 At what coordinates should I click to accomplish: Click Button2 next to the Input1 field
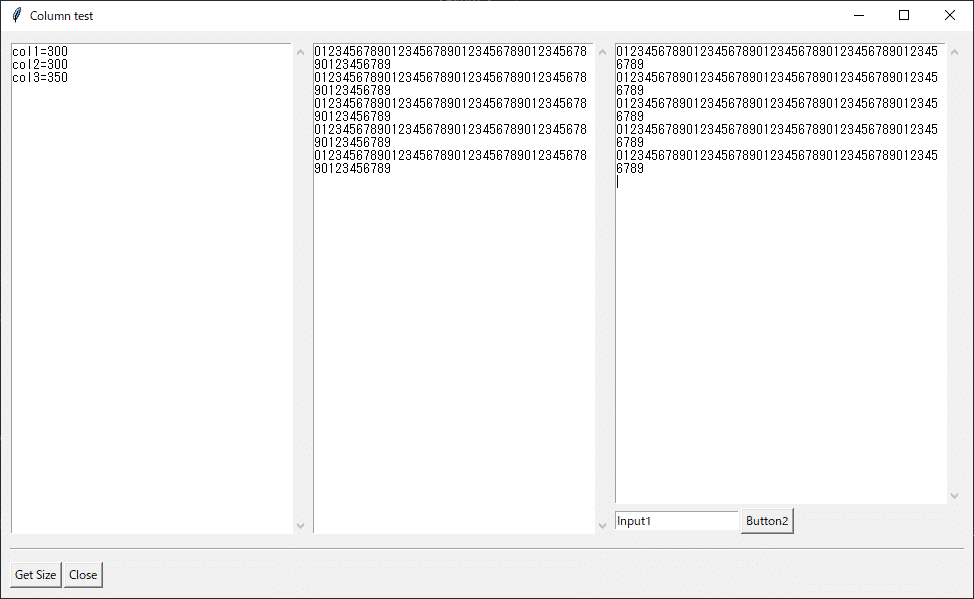coord(767,521)
